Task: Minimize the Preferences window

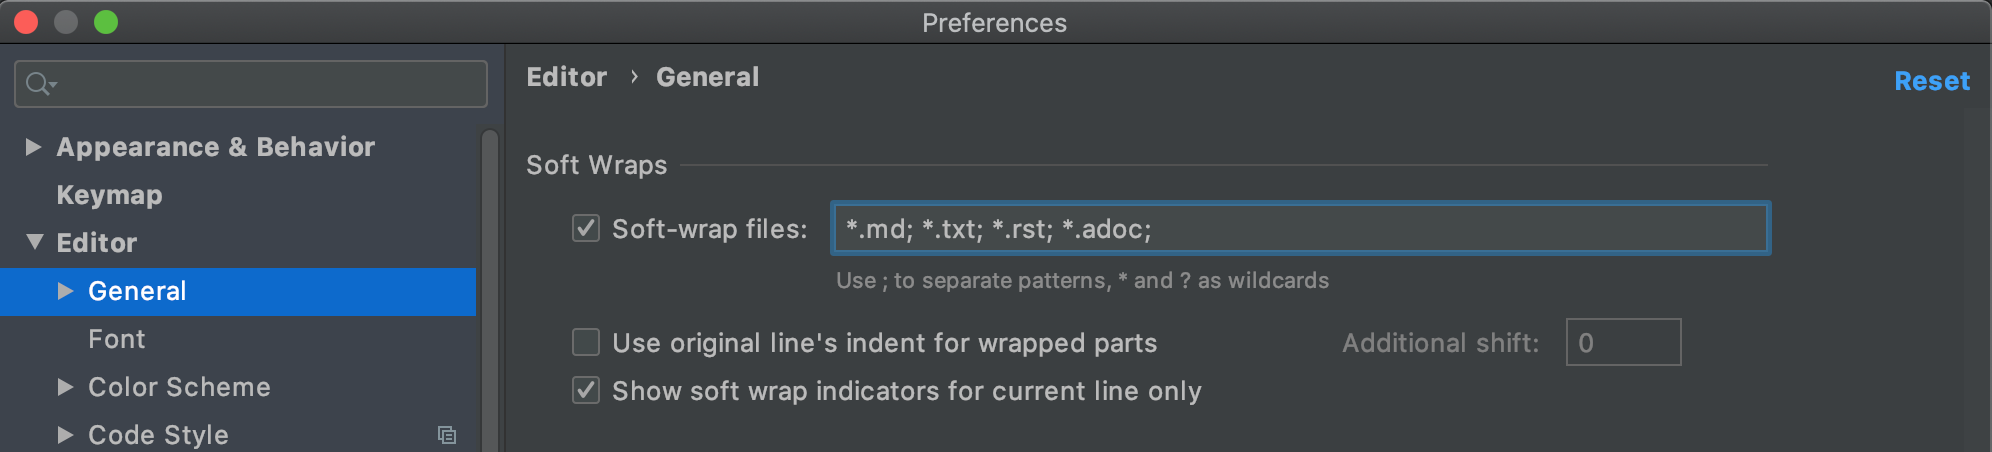Action: point(66,22)
